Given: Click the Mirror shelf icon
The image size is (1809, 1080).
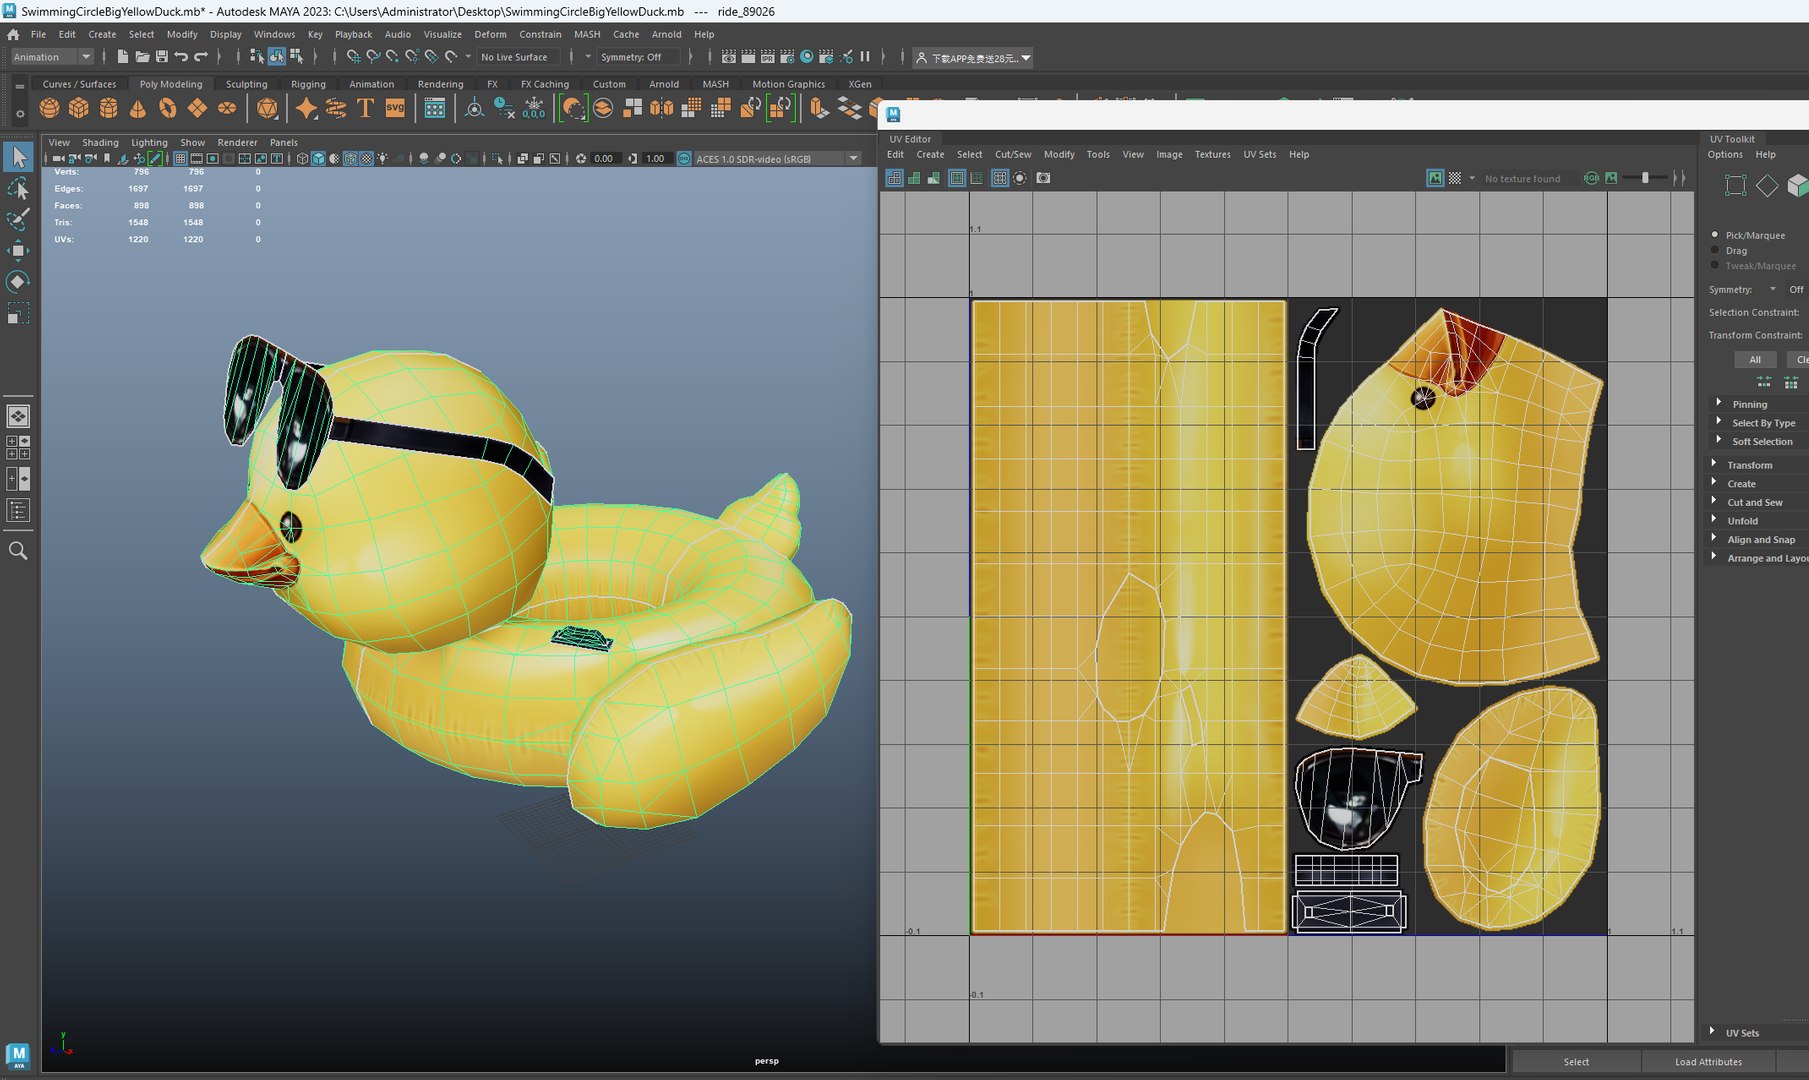Looking at the screenshot, I should pos(662,108).
